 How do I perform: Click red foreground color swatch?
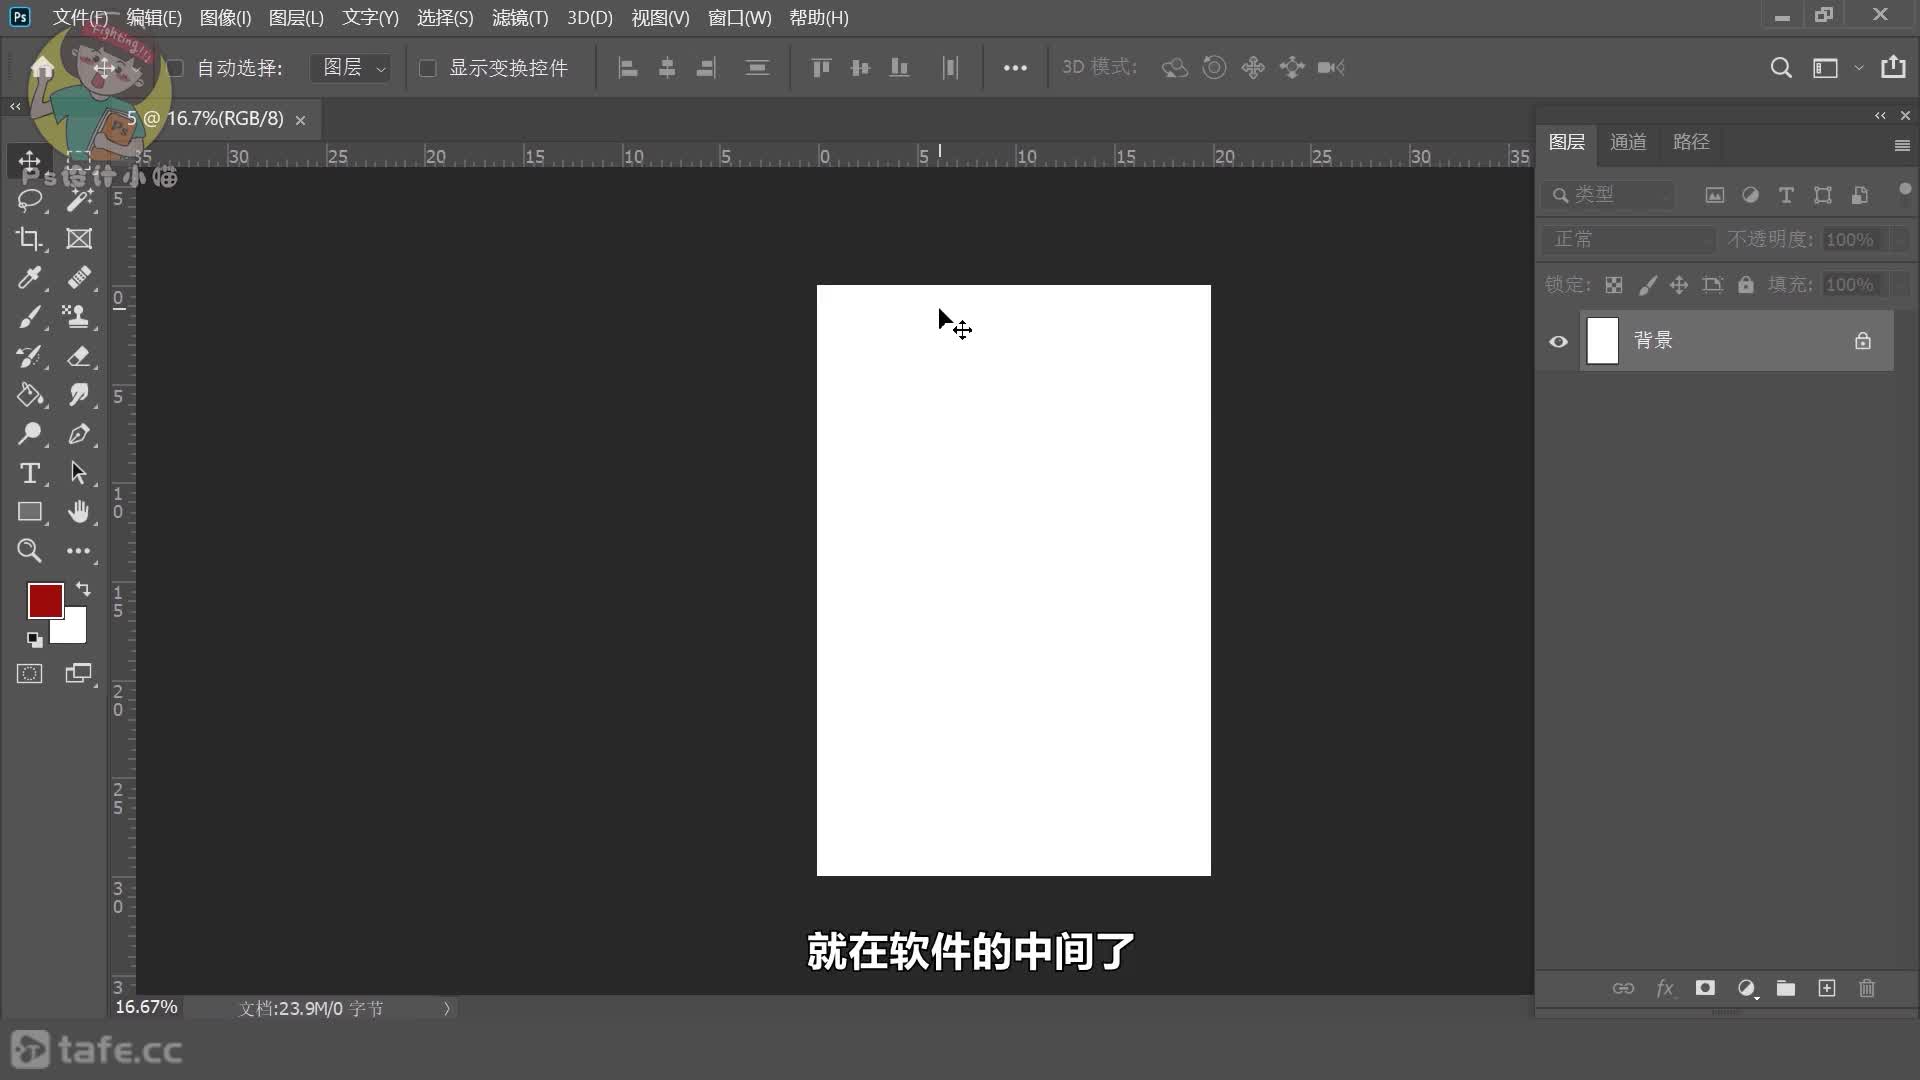point(45,600)
